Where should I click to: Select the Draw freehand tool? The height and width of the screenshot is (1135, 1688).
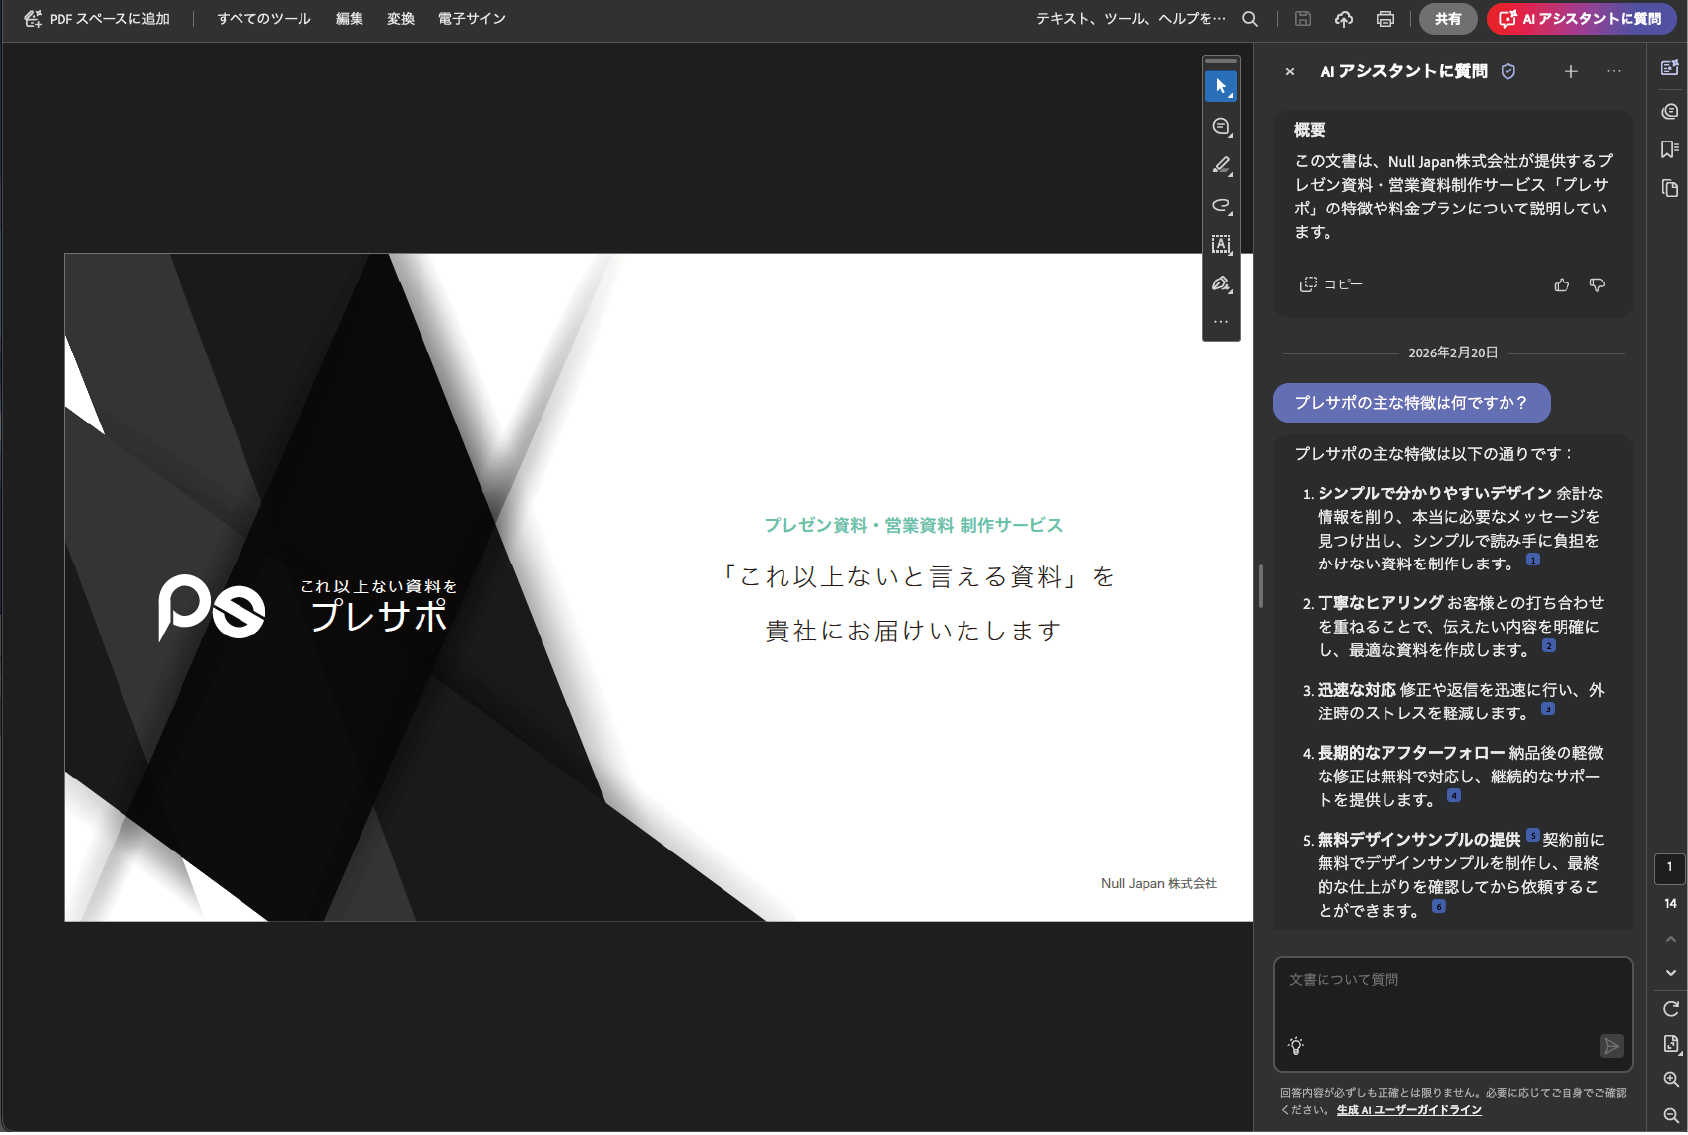click(1221, 206)
